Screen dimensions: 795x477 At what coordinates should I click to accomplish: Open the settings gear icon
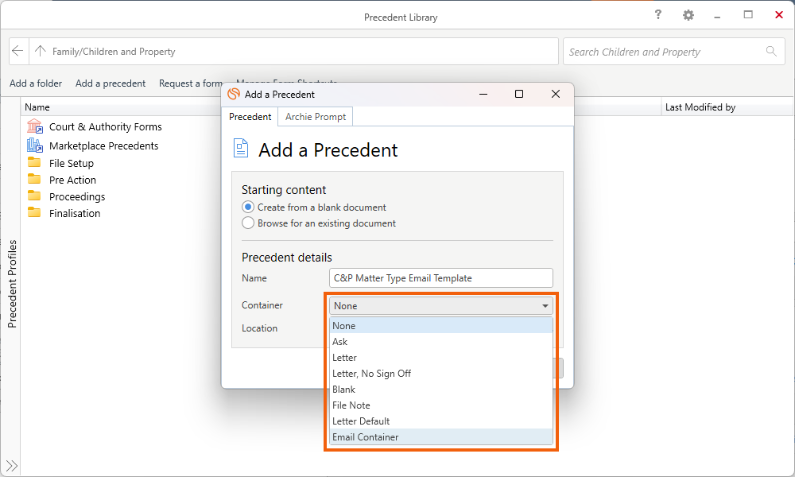pos(688,15)
